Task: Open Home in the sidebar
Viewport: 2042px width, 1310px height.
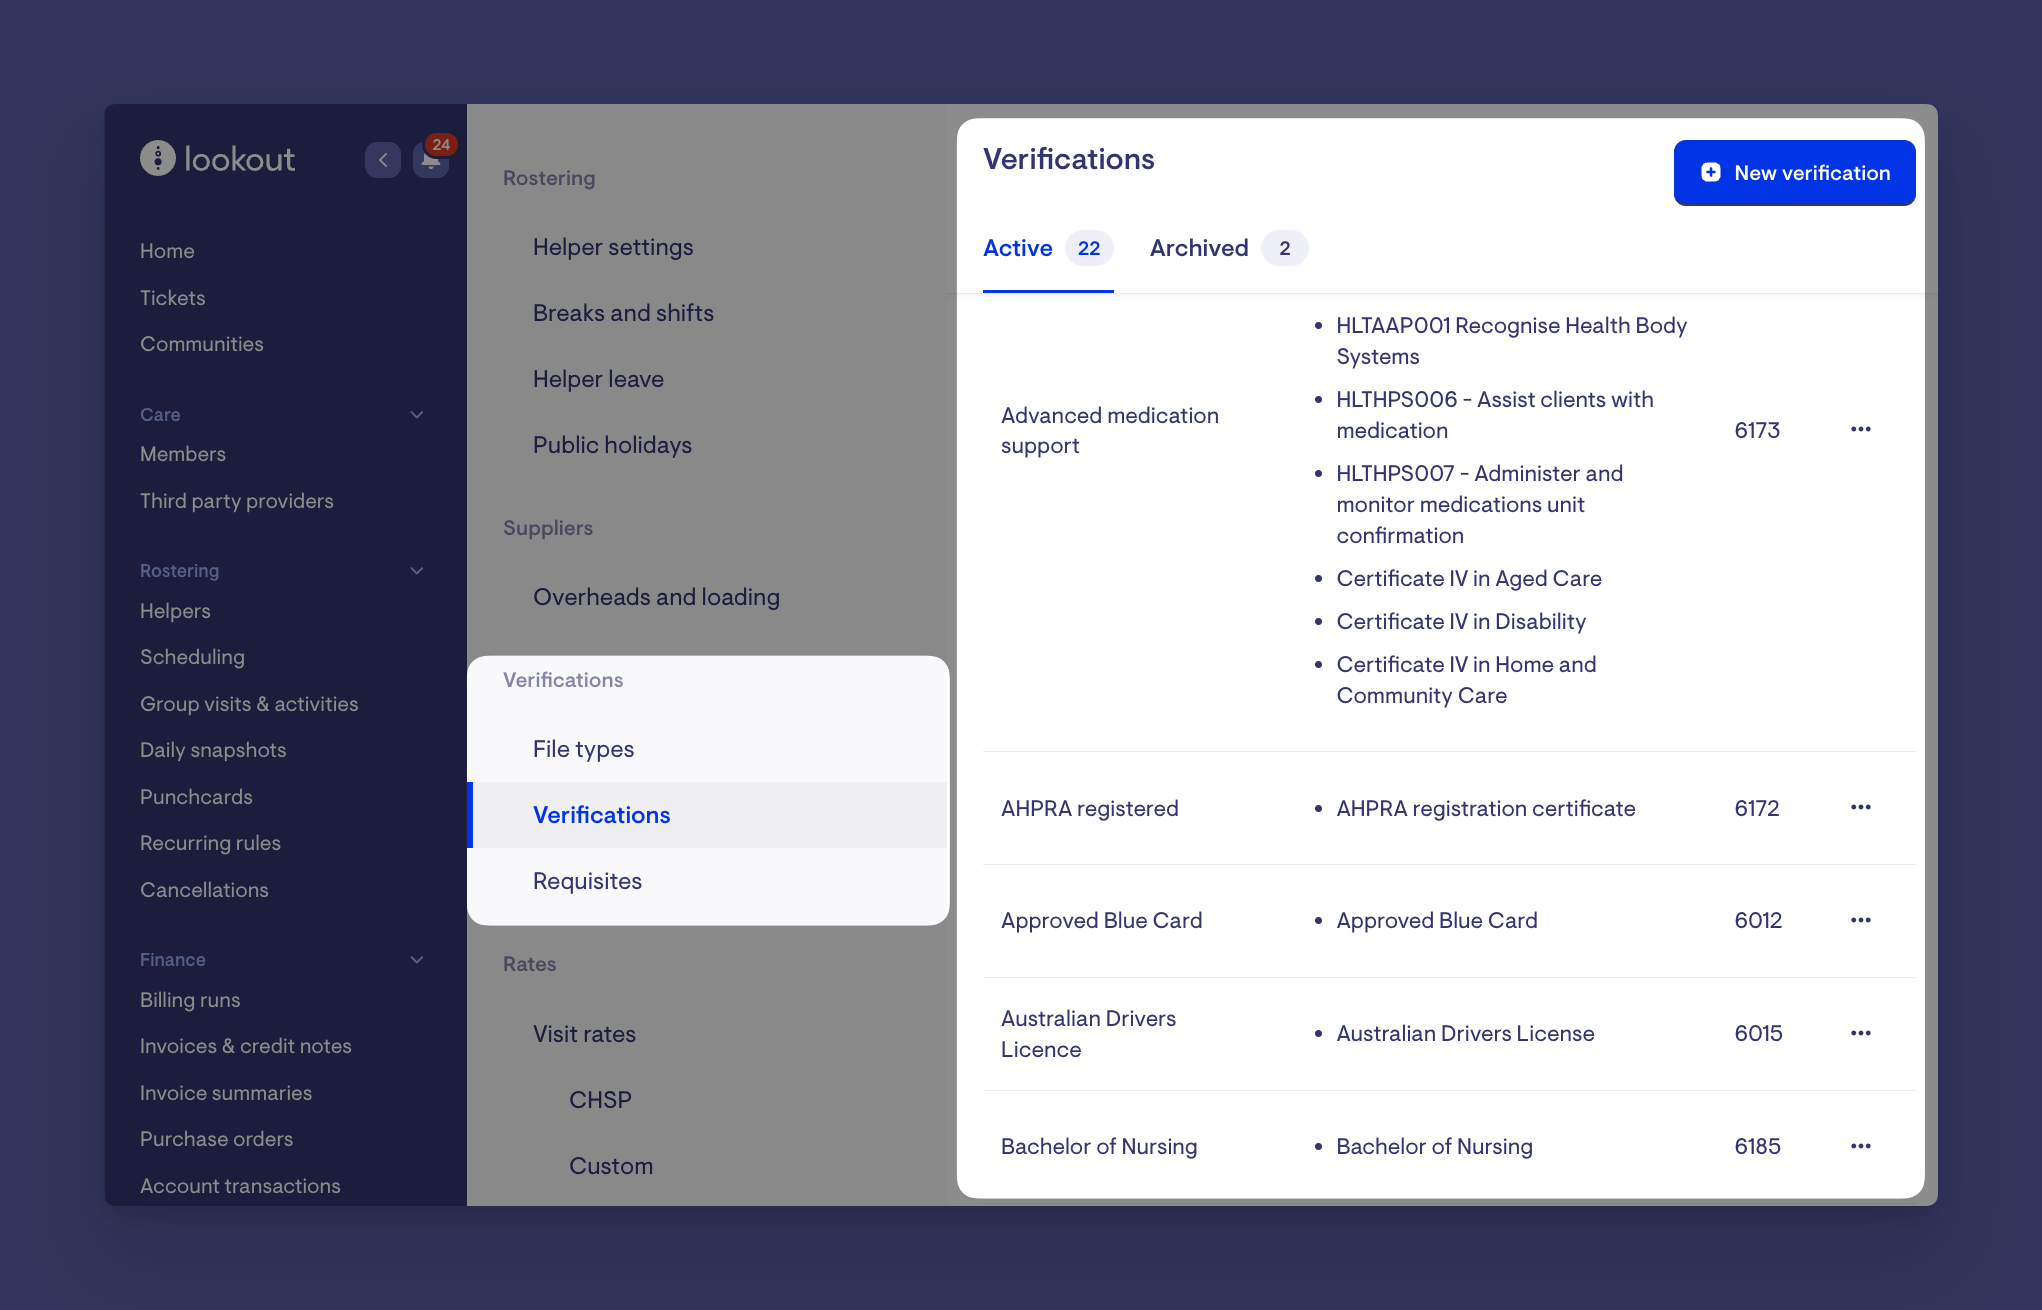Action: tap(167, 251)
